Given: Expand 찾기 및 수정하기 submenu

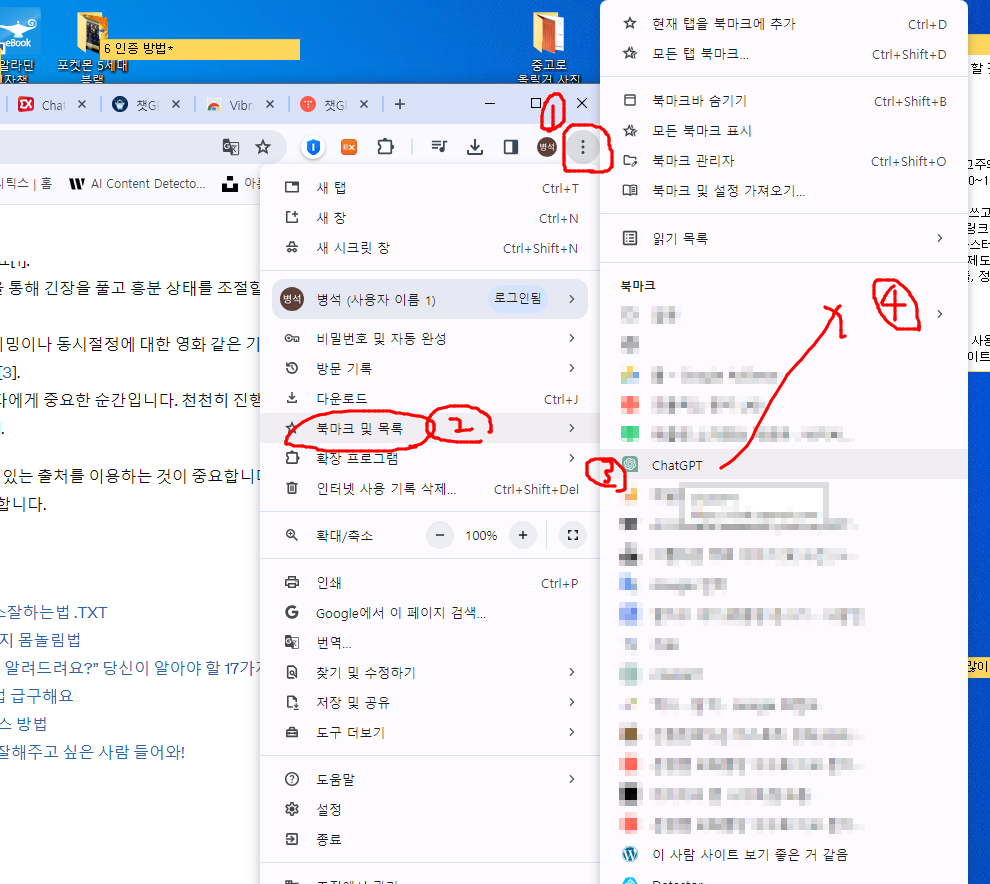Looking at the screenshot, I should tap(430, 672).
